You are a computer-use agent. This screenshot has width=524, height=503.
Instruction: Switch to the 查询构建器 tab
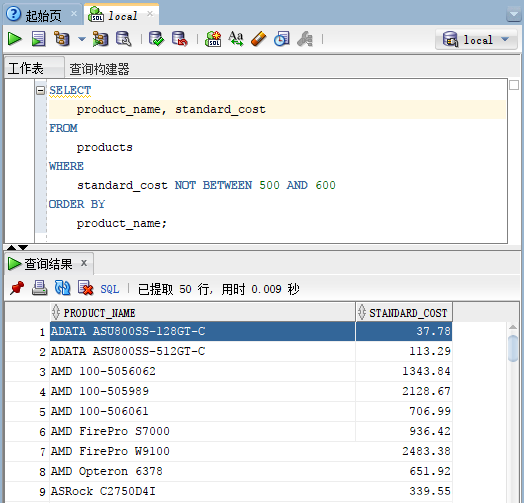coord(99,69)
